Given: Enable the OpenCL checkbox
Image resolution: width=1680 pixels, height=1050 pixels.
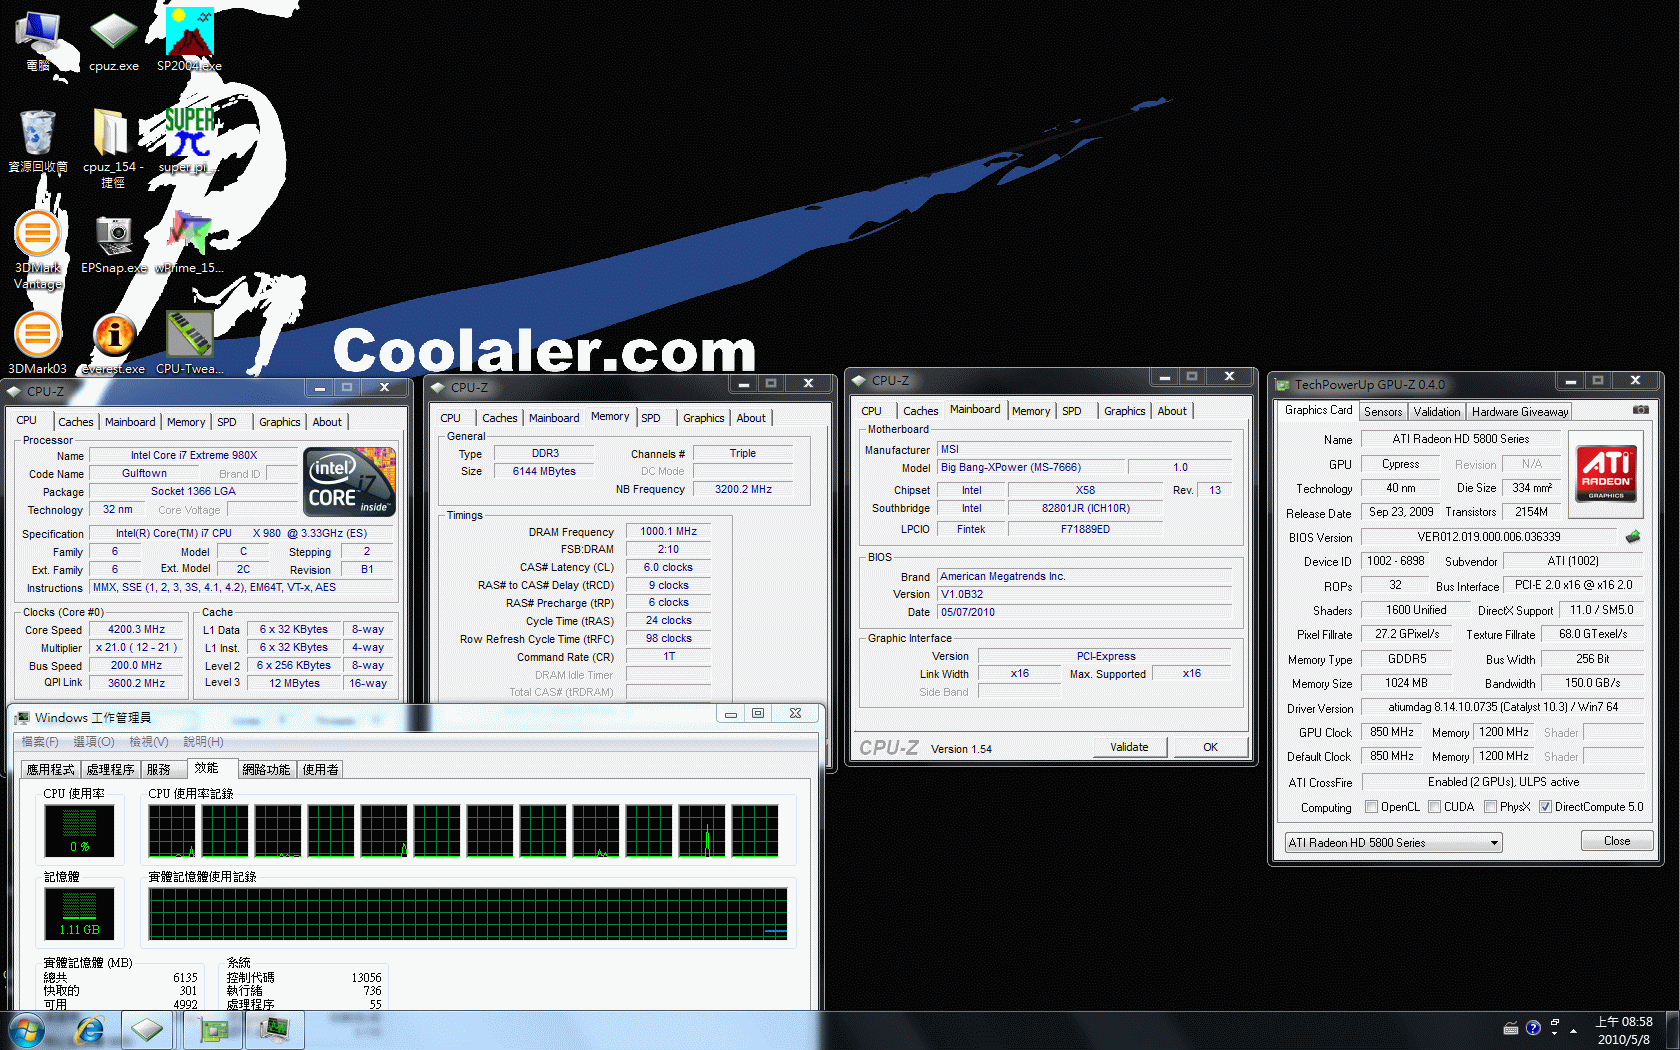Looking at the screenshot, I should click(x=1372, y=807).
